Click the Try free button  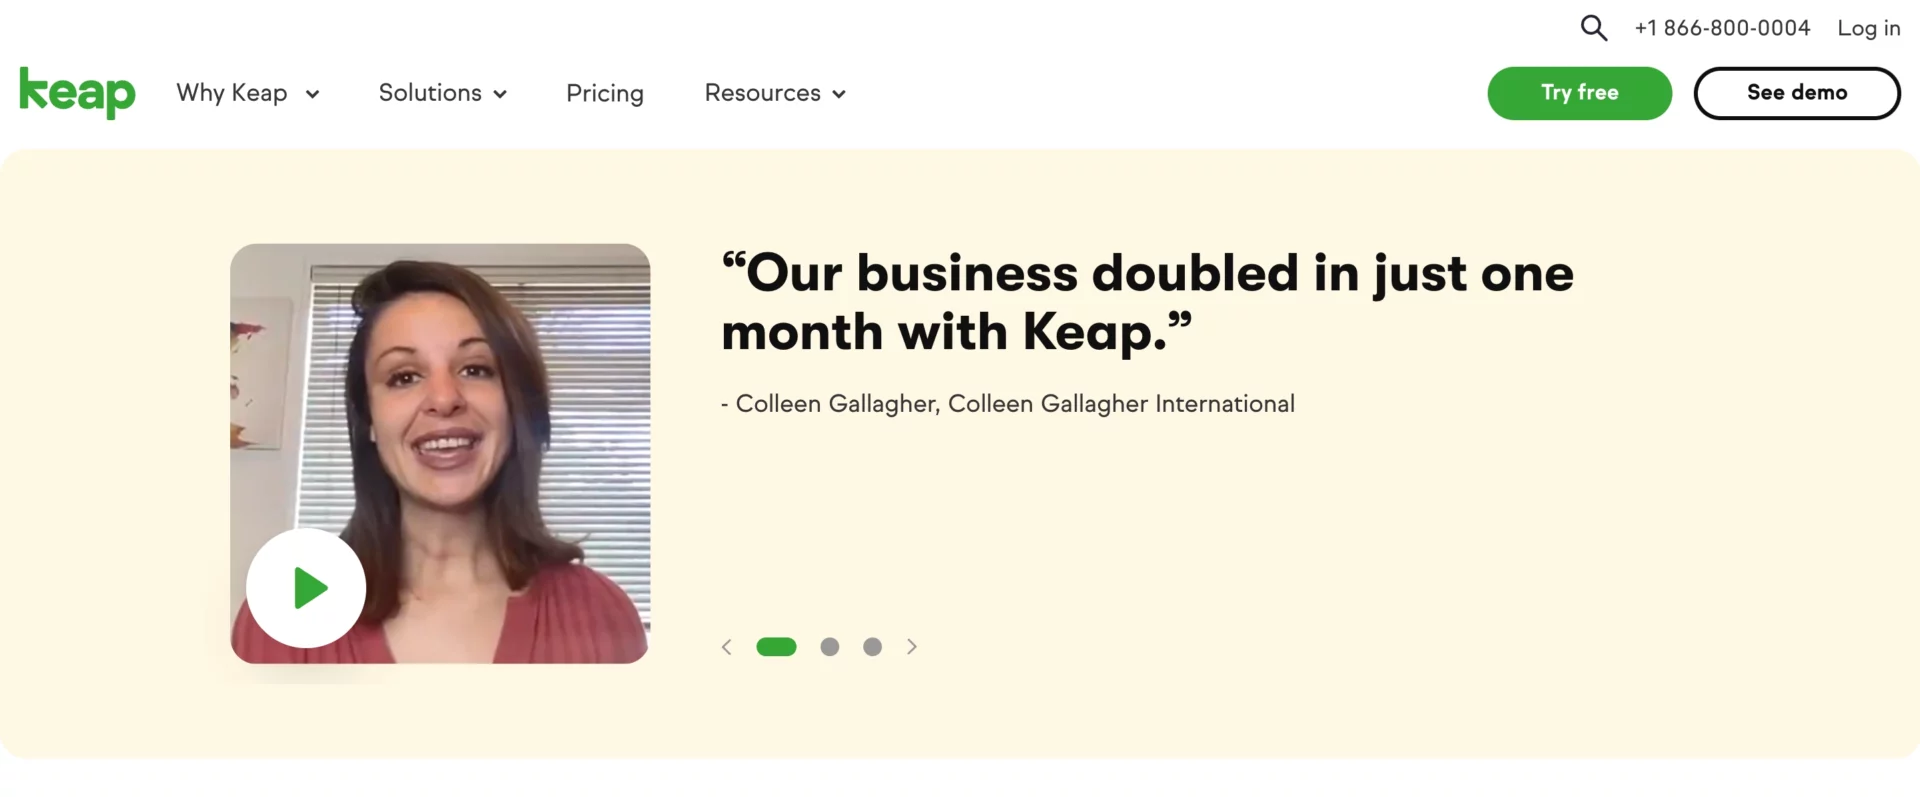(x=1579, y=93)
